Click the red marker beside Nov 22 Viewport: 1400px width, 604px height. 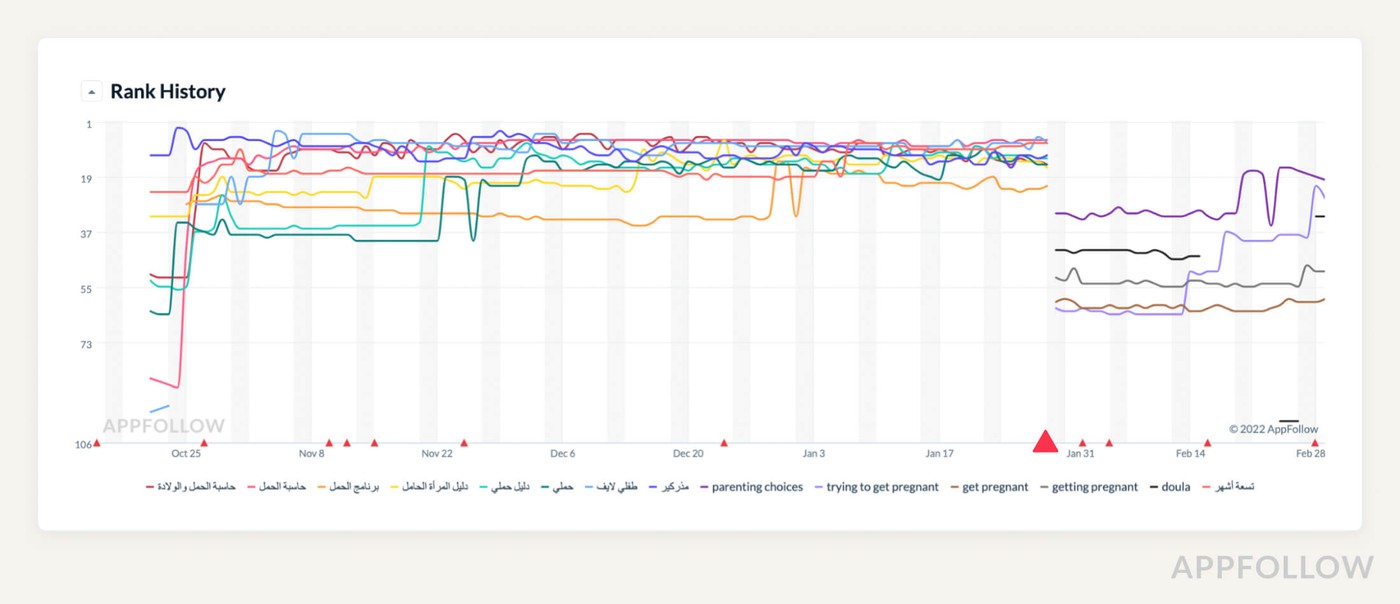coord(464,442)
